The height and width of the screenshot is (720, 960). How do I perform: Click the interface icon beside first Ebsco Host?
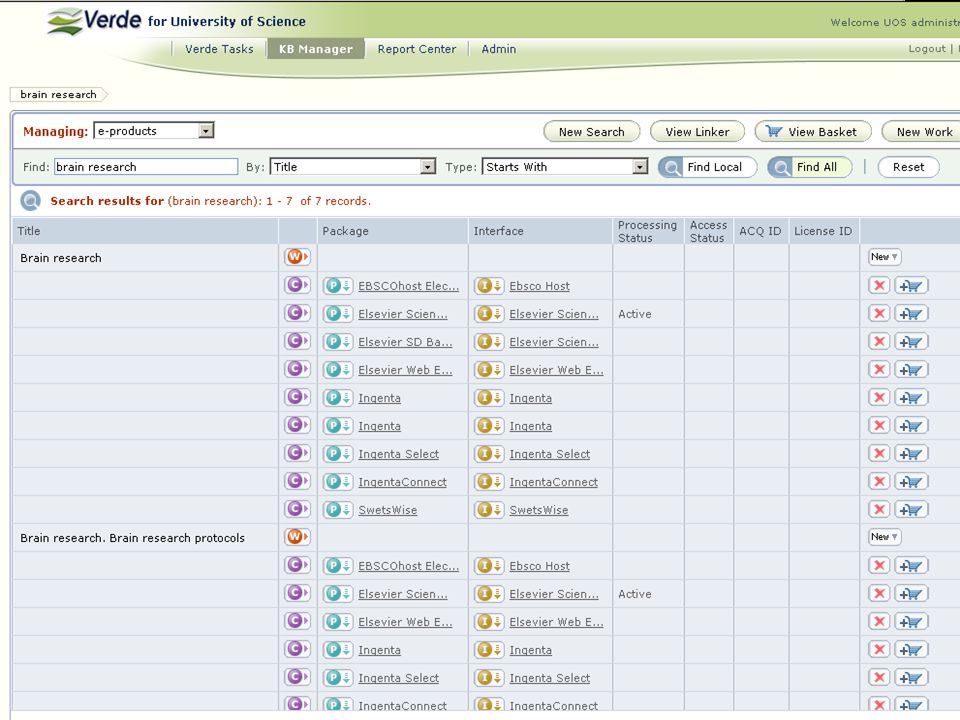tap(489, 285)
